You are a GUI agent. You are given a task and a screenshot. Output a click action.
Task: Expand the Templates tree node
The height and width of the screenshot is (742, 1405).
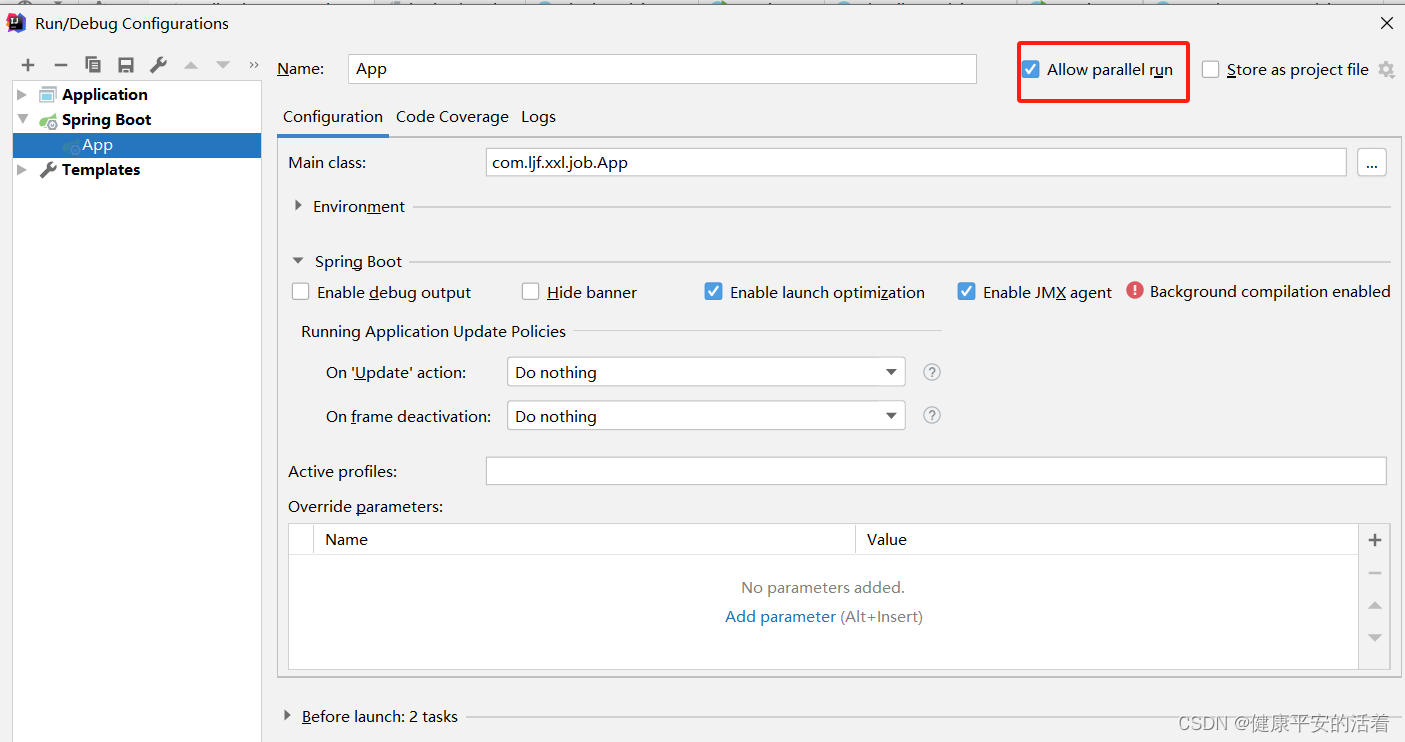pos(22,170)
